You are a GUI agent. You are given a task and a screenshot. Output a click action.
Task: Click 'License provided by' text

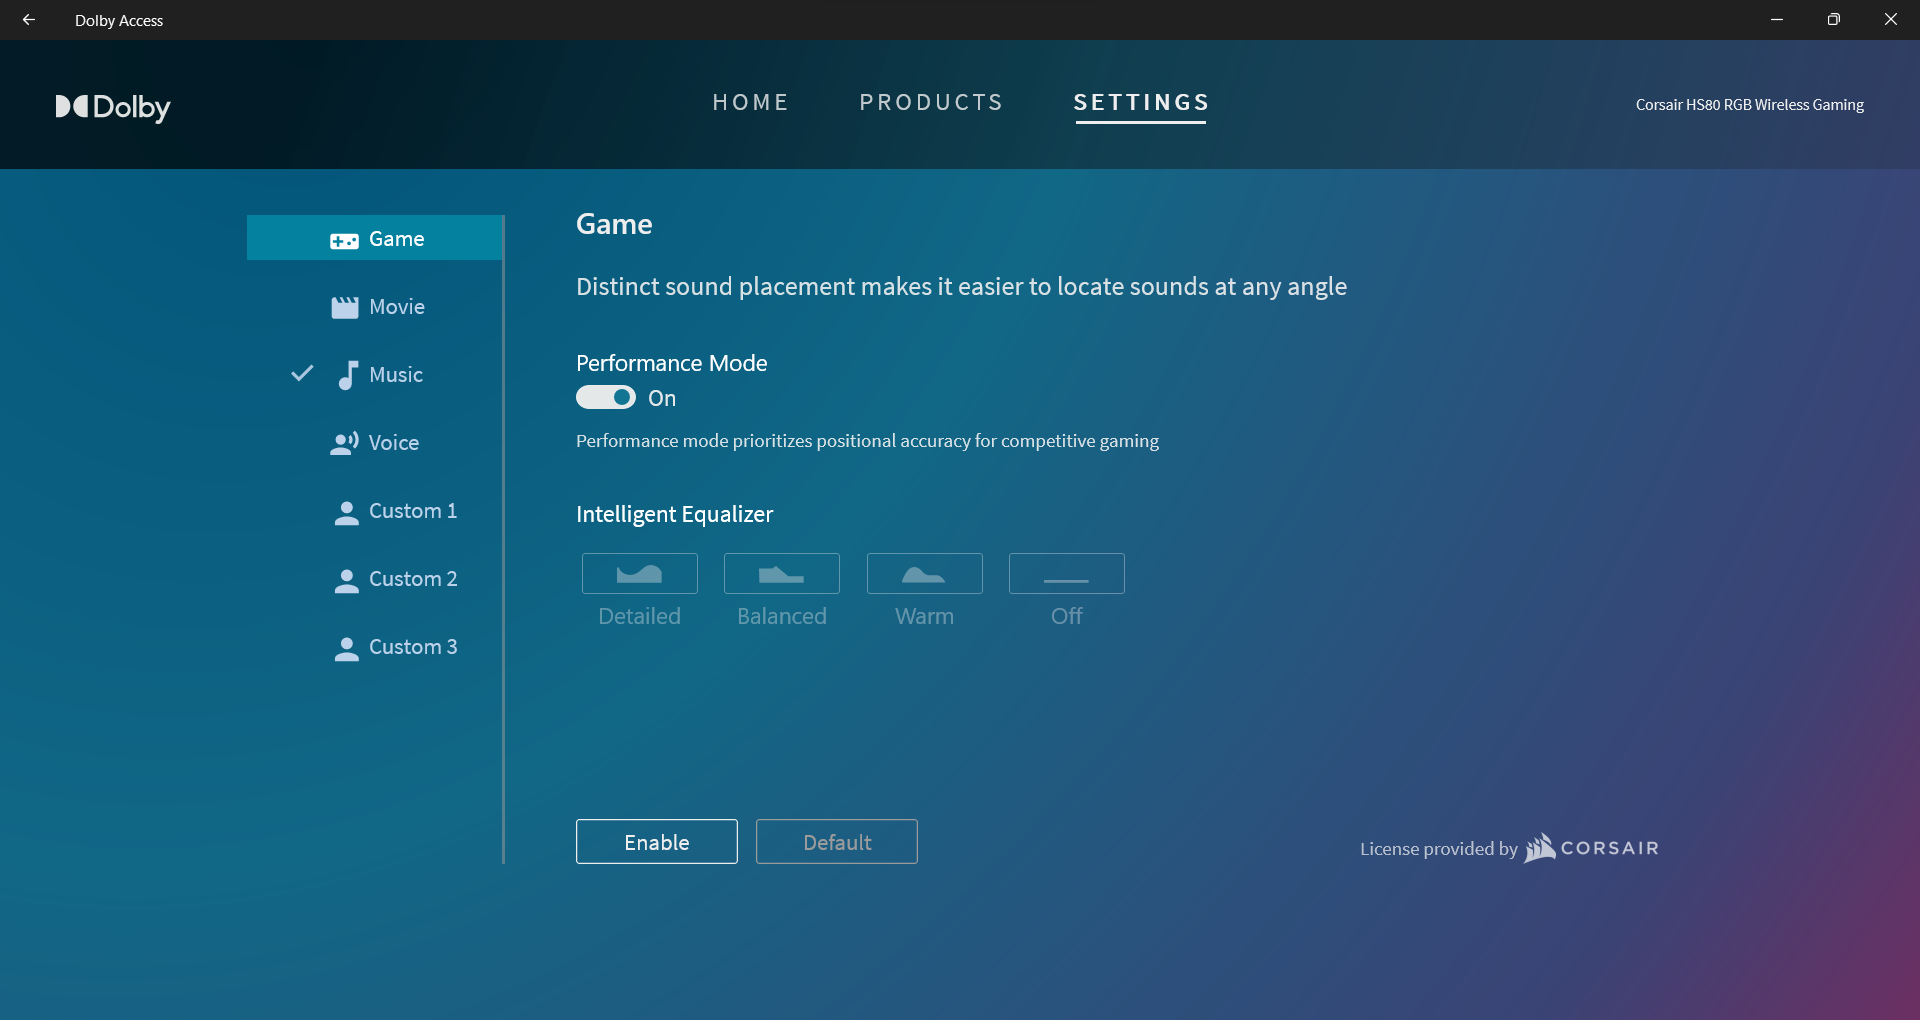[x=1439, y=849]
